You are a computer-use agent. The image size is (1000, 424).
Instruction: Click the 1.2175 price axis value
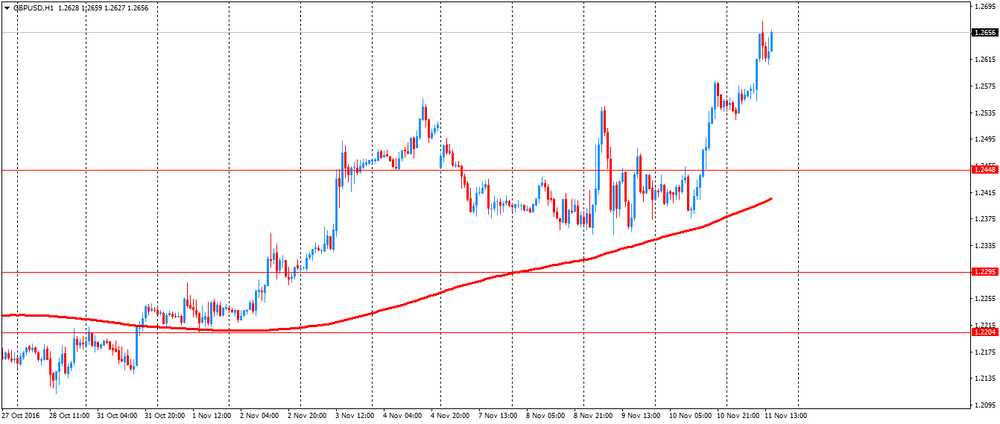click(x=985, y=352)
